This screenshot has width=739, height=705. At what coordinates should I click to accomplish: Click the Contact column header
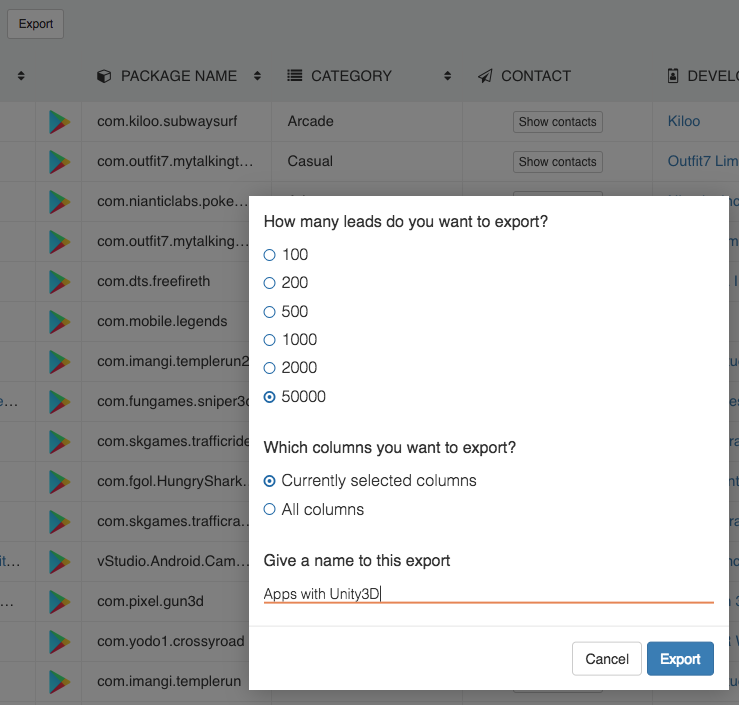pos(536,76)
